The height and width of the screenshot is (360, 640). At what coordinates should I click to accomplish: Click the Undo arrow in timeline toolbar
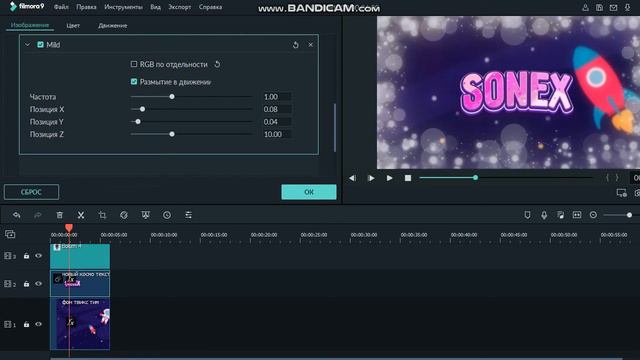pos(17,215)
